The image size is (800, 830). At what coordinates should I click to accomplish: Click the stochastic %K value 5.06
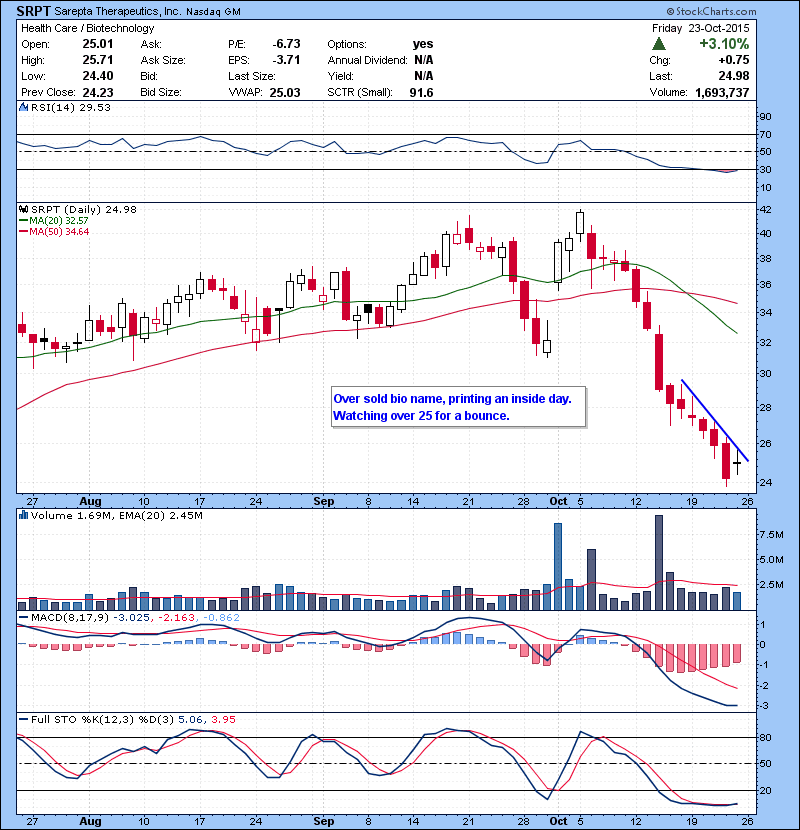pyautogui.click(x=190, y=719)
